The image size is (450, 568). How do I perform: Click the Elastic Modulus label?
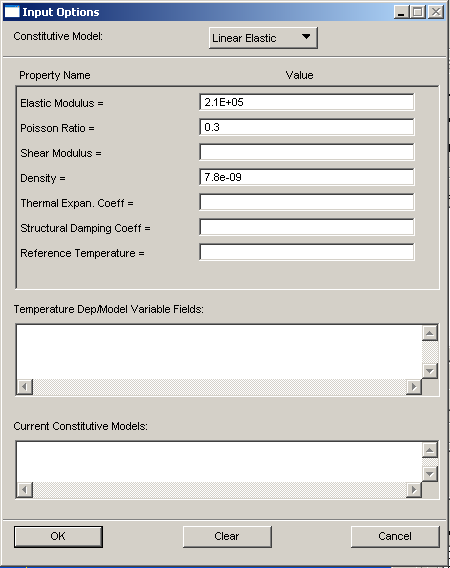pos(62,103)
